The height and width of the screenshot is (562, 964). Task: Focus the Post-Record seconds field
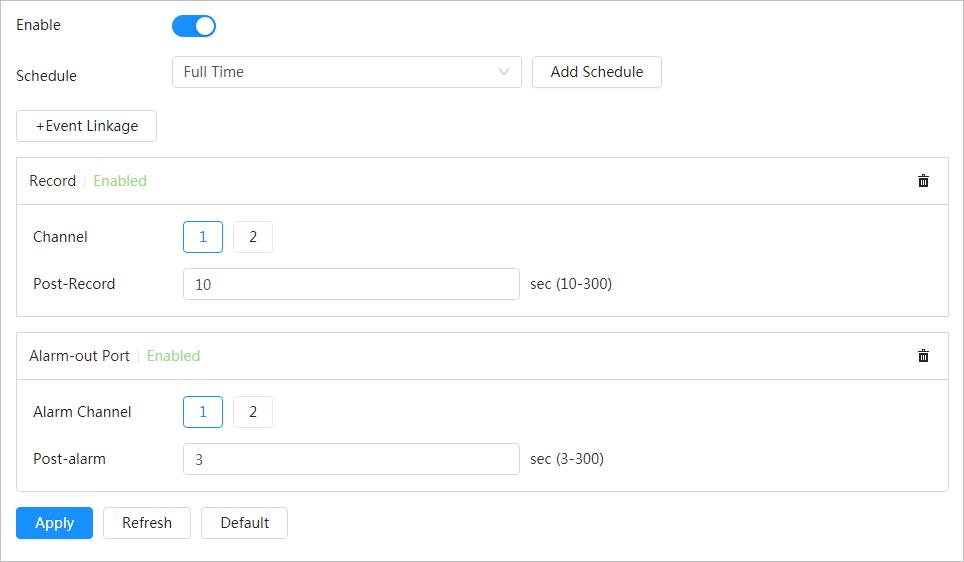coord(351,284)
